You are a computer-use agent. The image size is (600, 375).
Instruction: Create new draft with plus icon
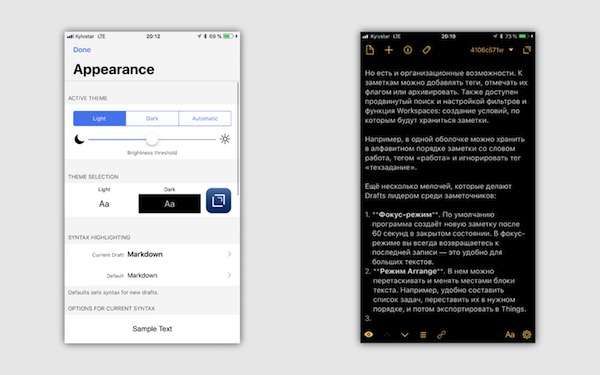click(x=389, y=50)
